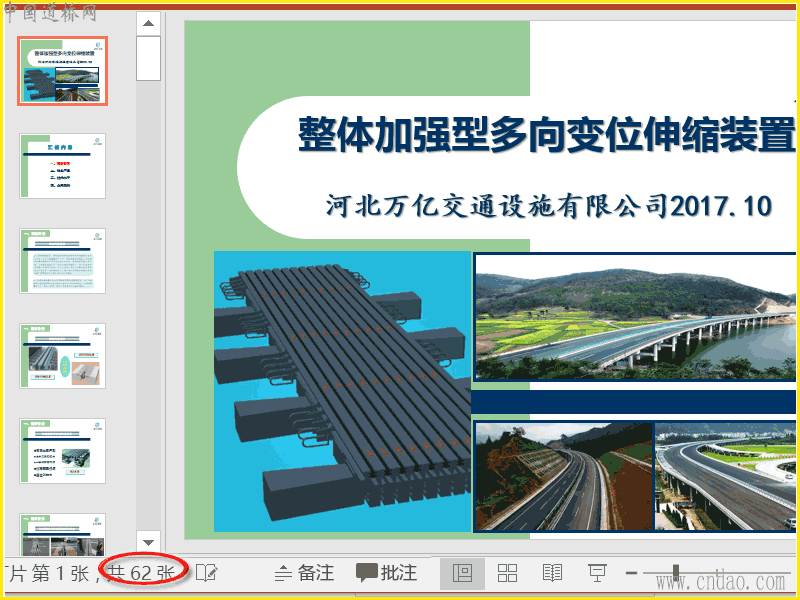Screen dimensions: 800x600
Task: Click the slide title 整体加强型多向变位伸缩装置
Action: click(547, 135)
